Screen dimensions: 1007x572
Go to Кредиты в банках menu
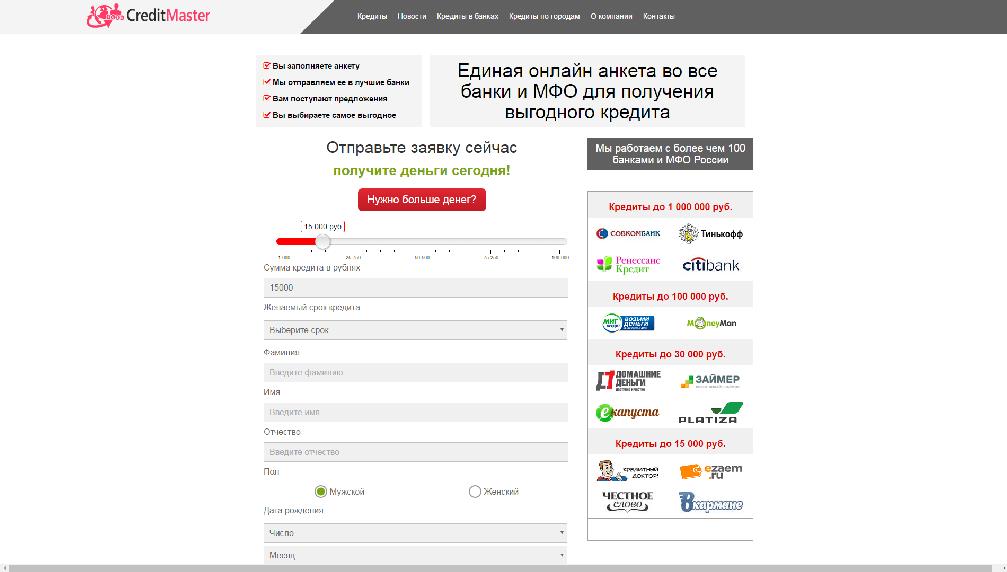coord(468,17)
